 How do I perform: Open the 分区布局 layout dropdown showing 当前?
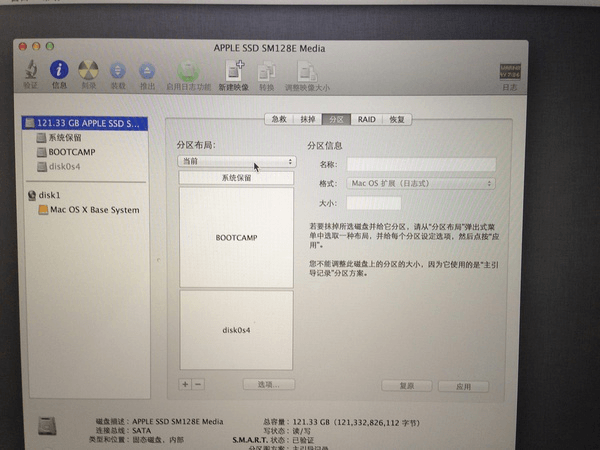coord(236,161)
